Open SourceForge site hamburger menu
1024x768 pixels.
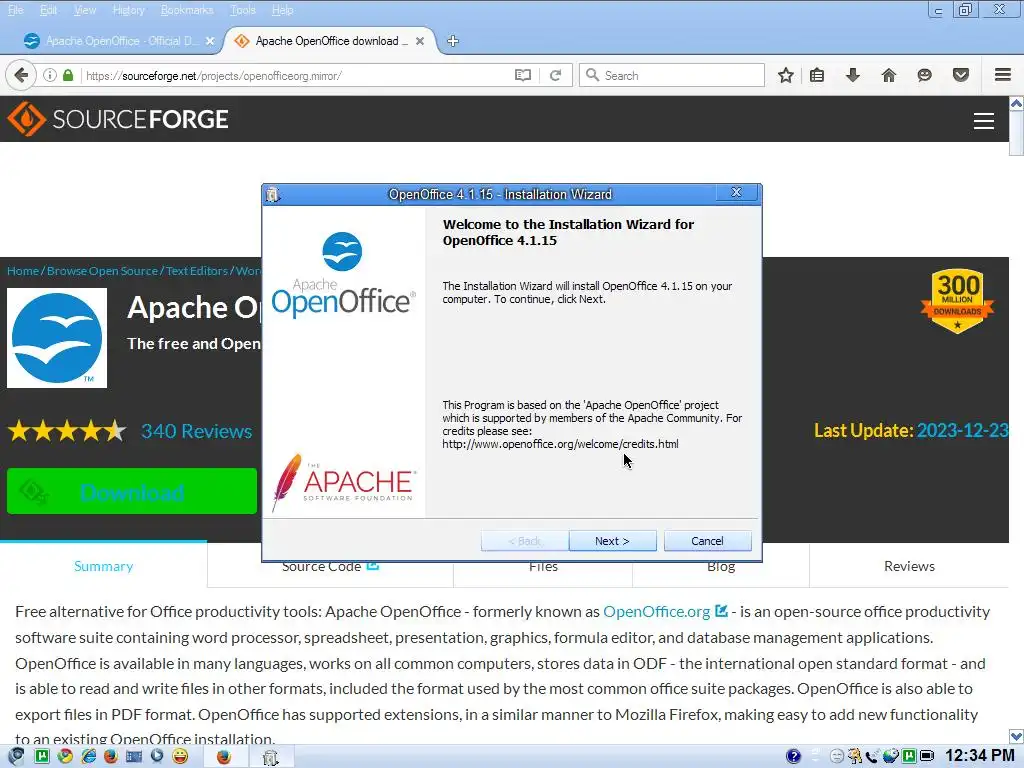tap(984, 121)
